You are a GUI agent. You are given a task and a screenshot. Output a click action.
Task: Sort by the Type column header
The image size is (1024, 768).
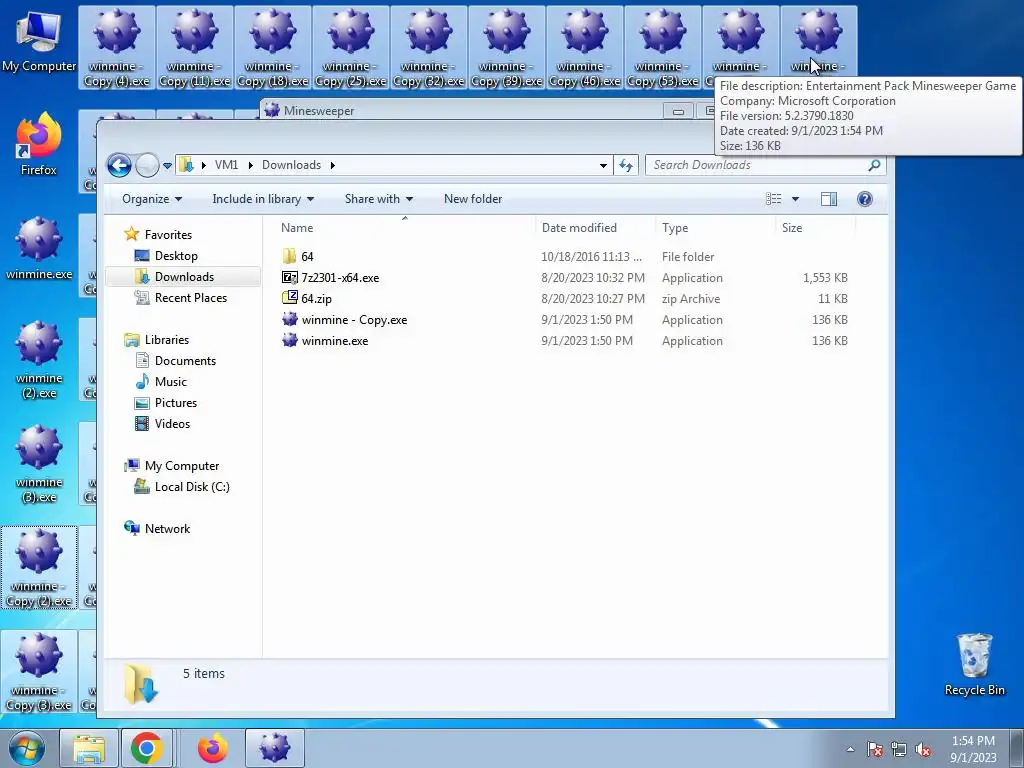716,228
